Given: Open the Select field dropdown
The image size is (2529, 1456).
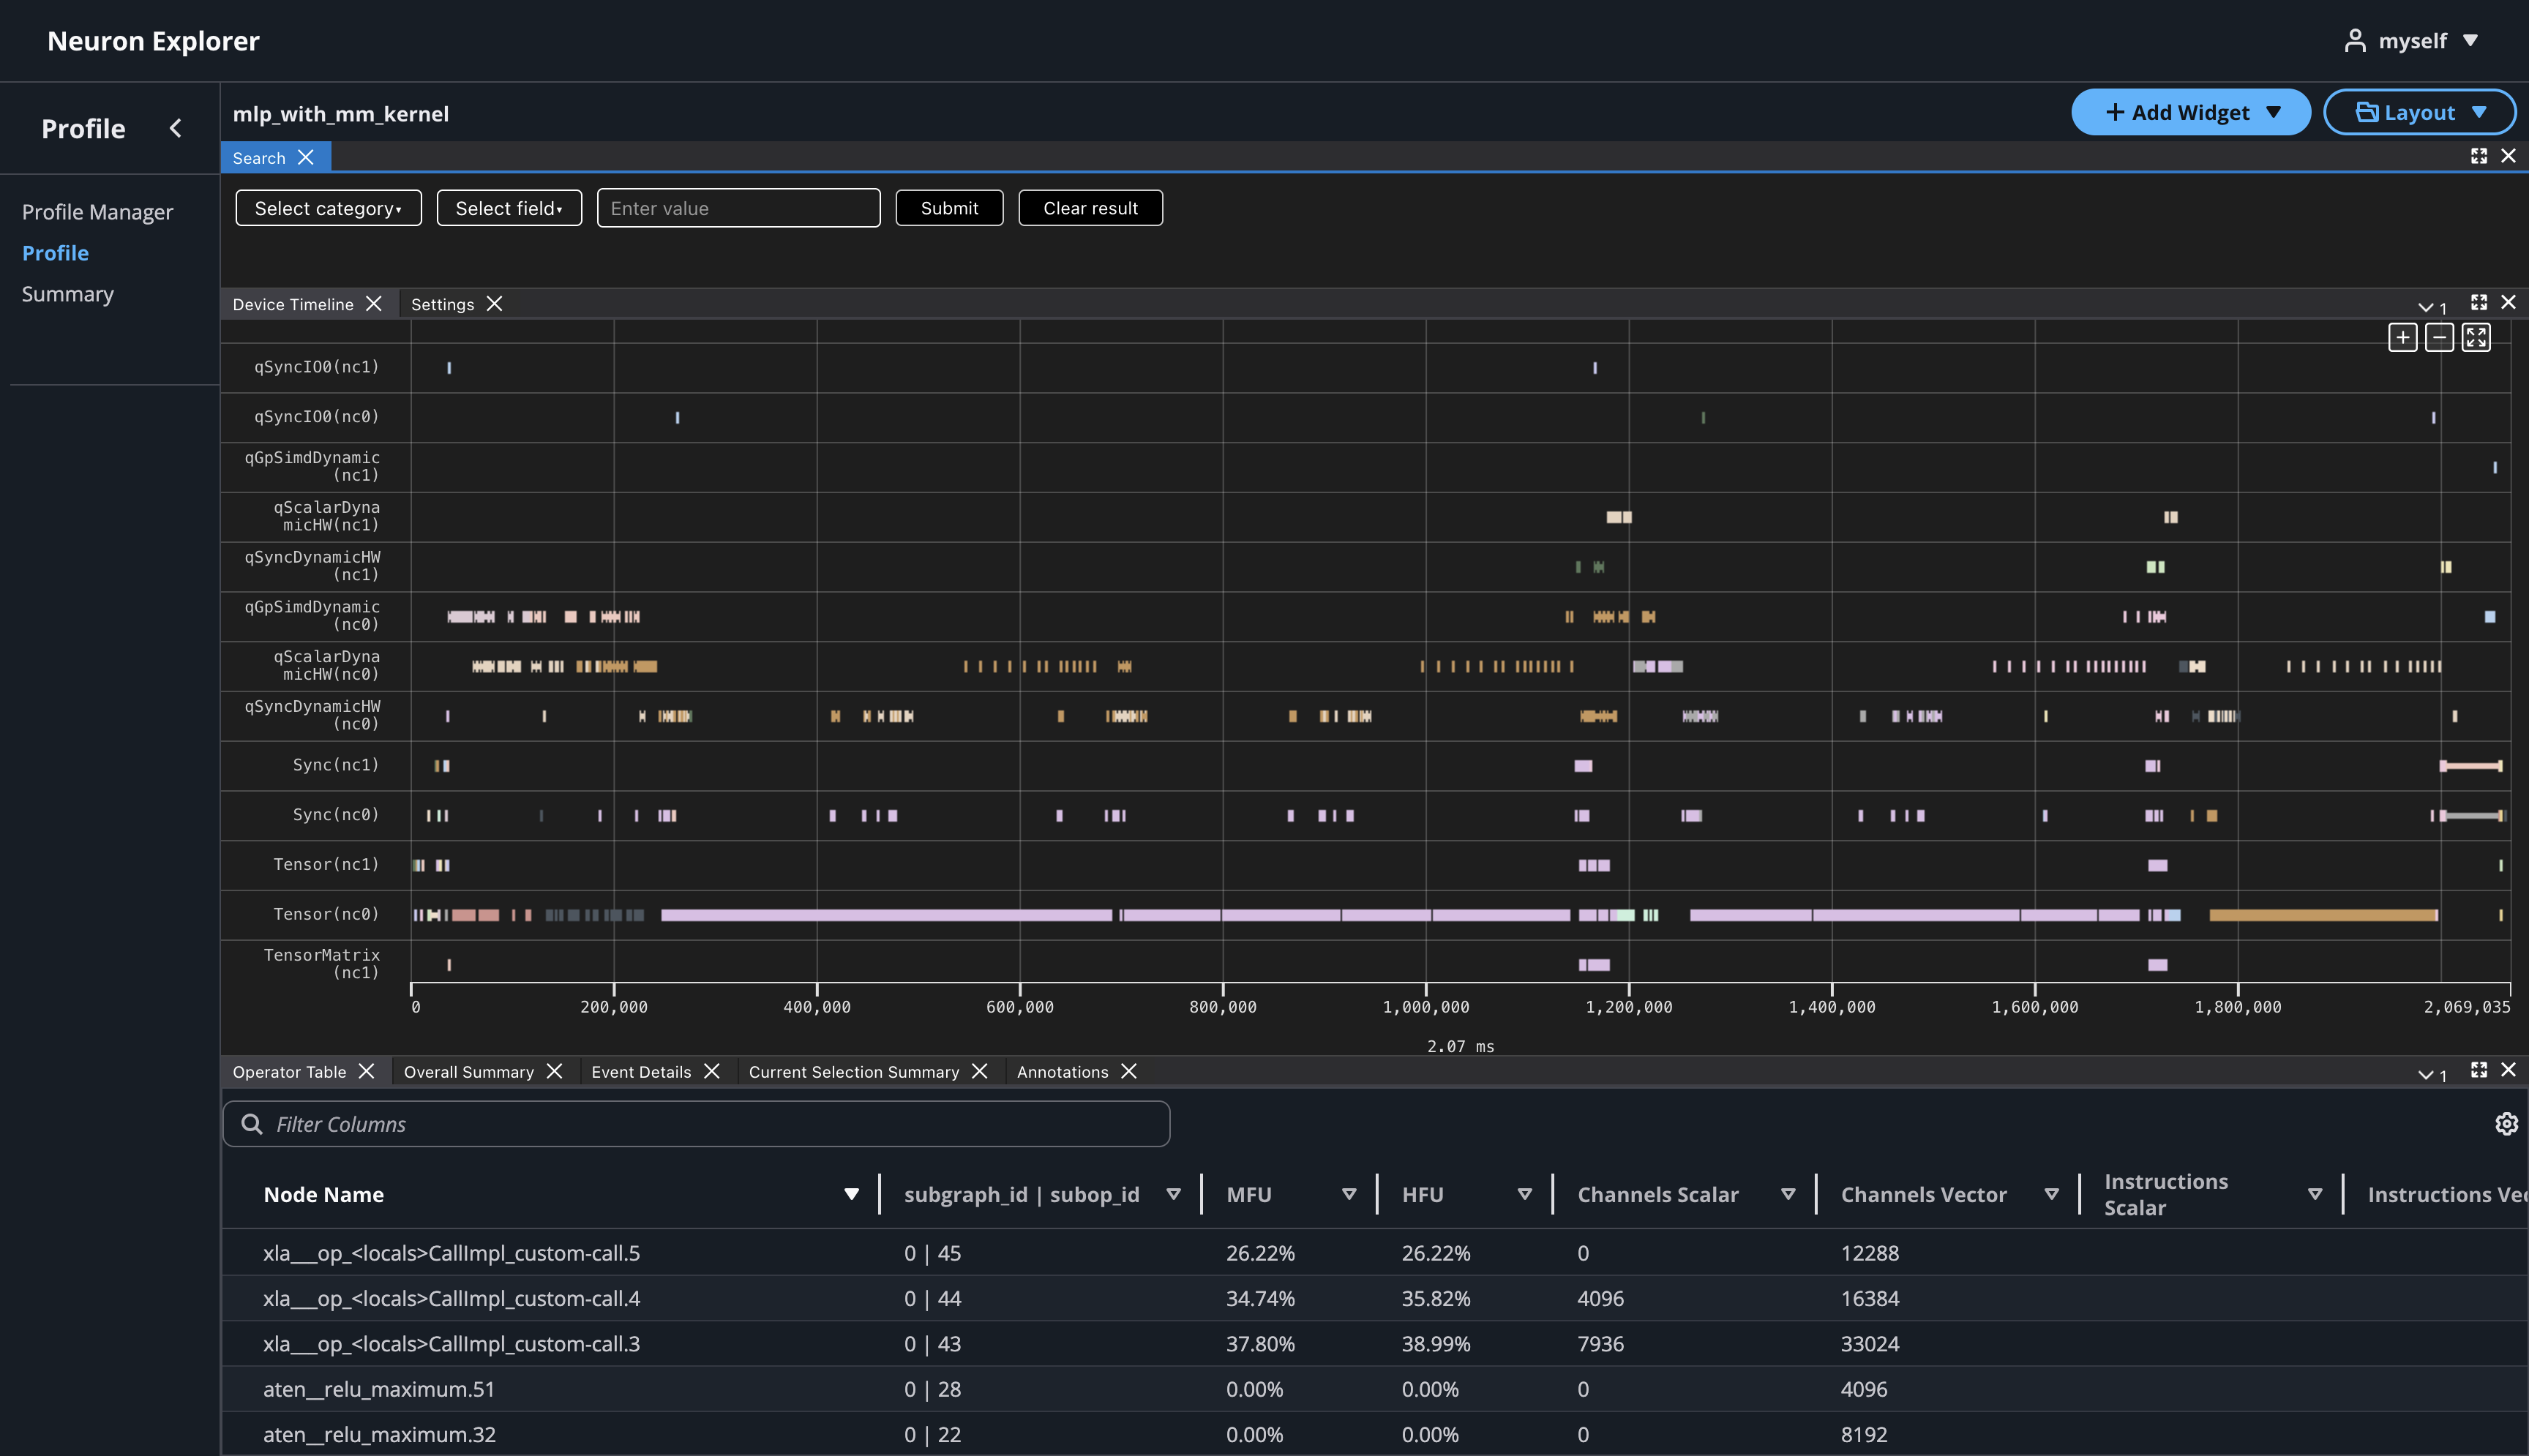Looking at the screenshot, I should (509, 208).
